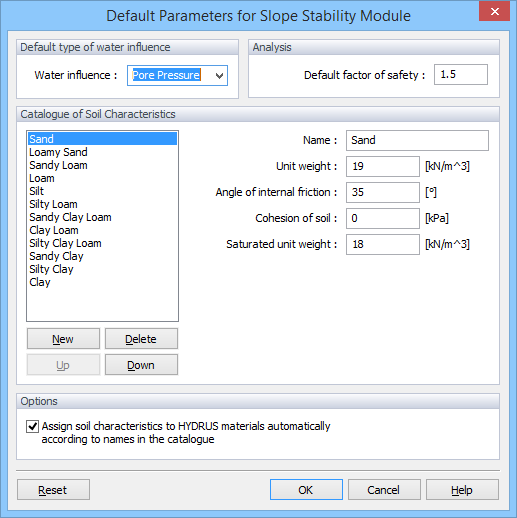This screenshot has width=517, height=518.
Task: Toggle the assign soil characteristics automatically checkbox
Action: pyautogui.click(x=32, y=426)
